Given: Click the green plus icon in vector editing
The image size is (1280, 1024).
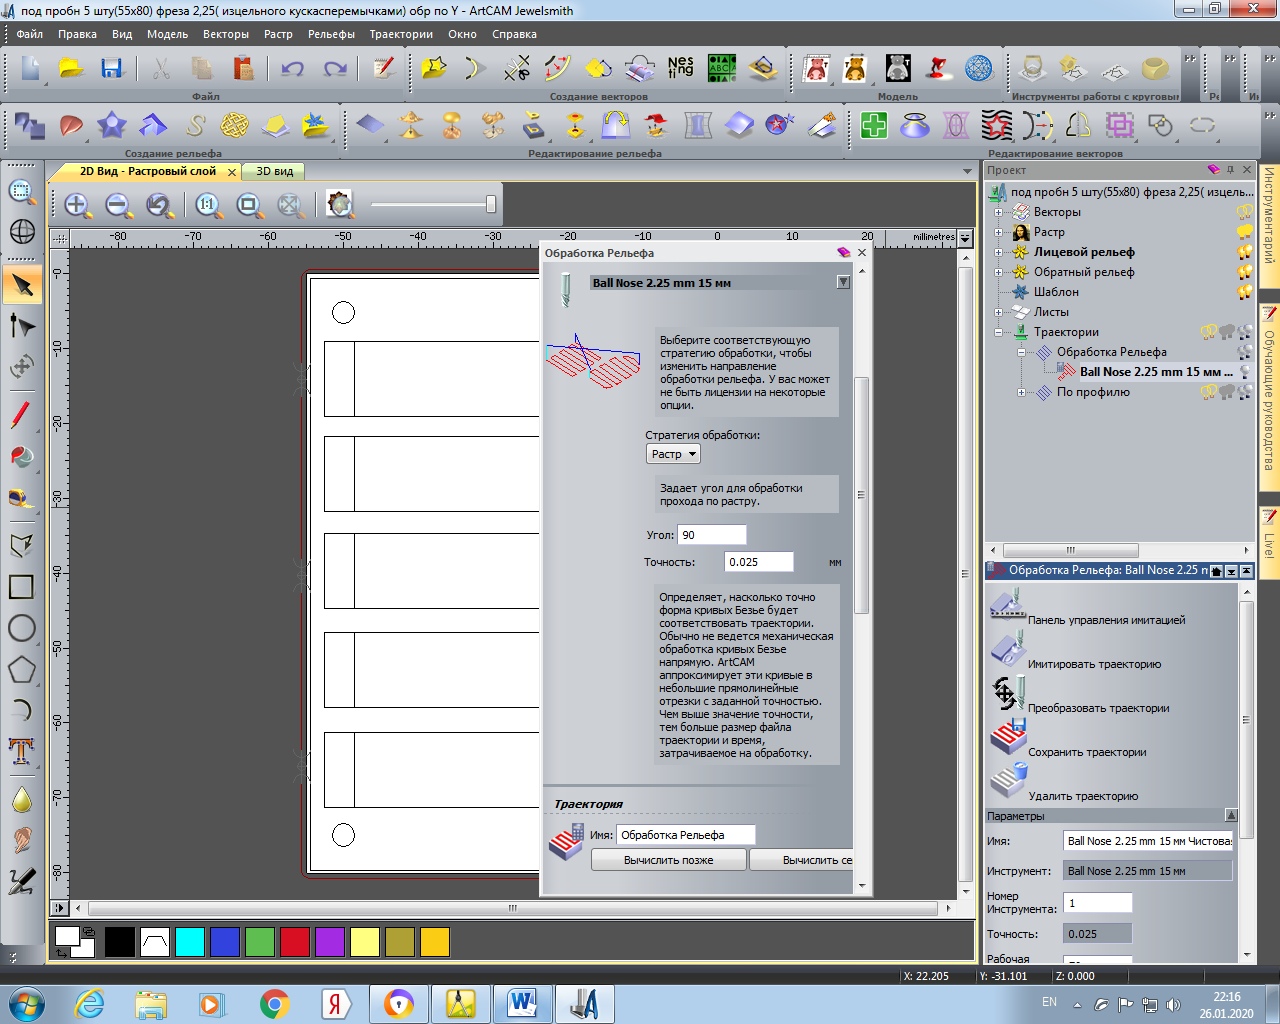Looking at the screenshot, I should coord(874,126).
